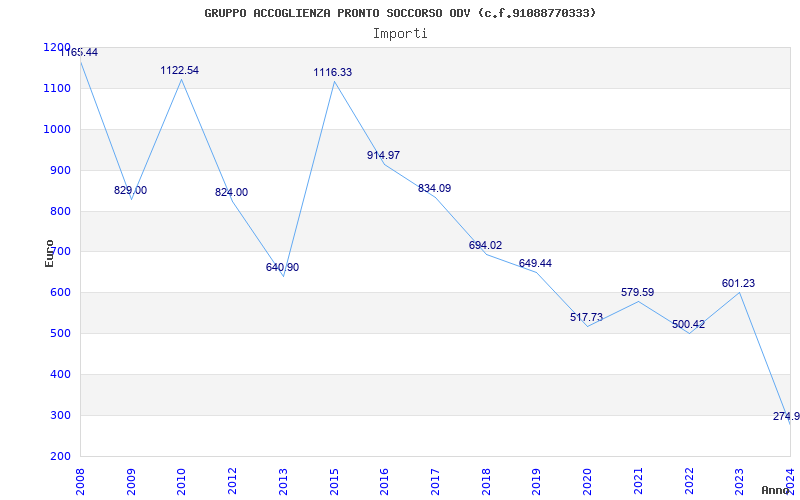This screenshot has width=800, height=500.
Task: Click the 1000 y-axis tick label
Action: click(x=57, y=130)
